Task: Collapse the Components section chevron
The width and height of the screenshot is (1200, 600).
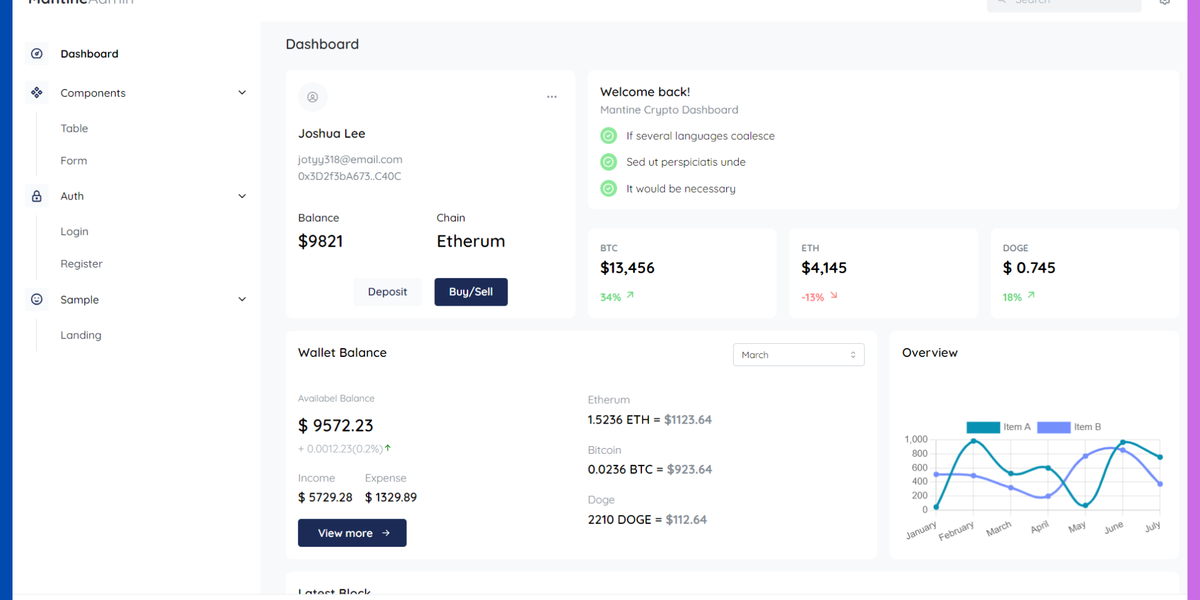Action: coord(241,92)
